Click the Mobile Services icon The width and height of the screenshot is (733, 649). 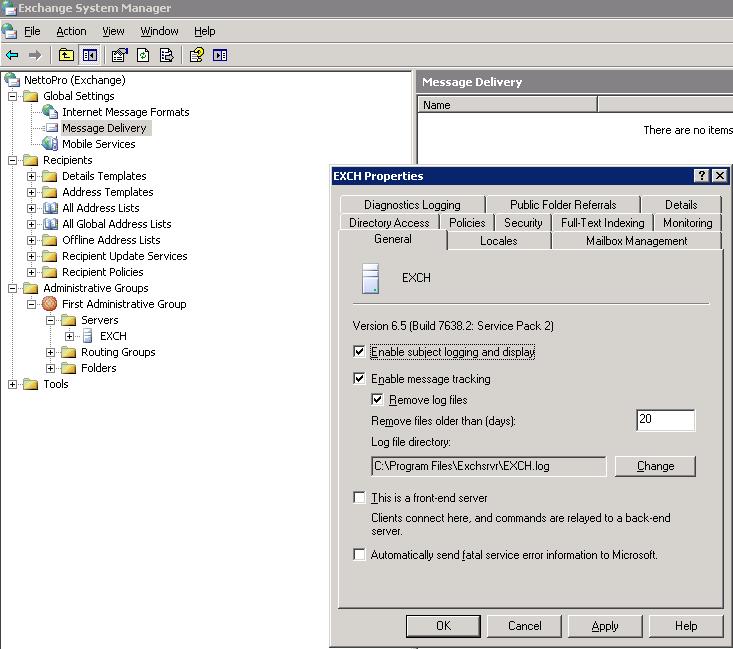pos(50,144)
